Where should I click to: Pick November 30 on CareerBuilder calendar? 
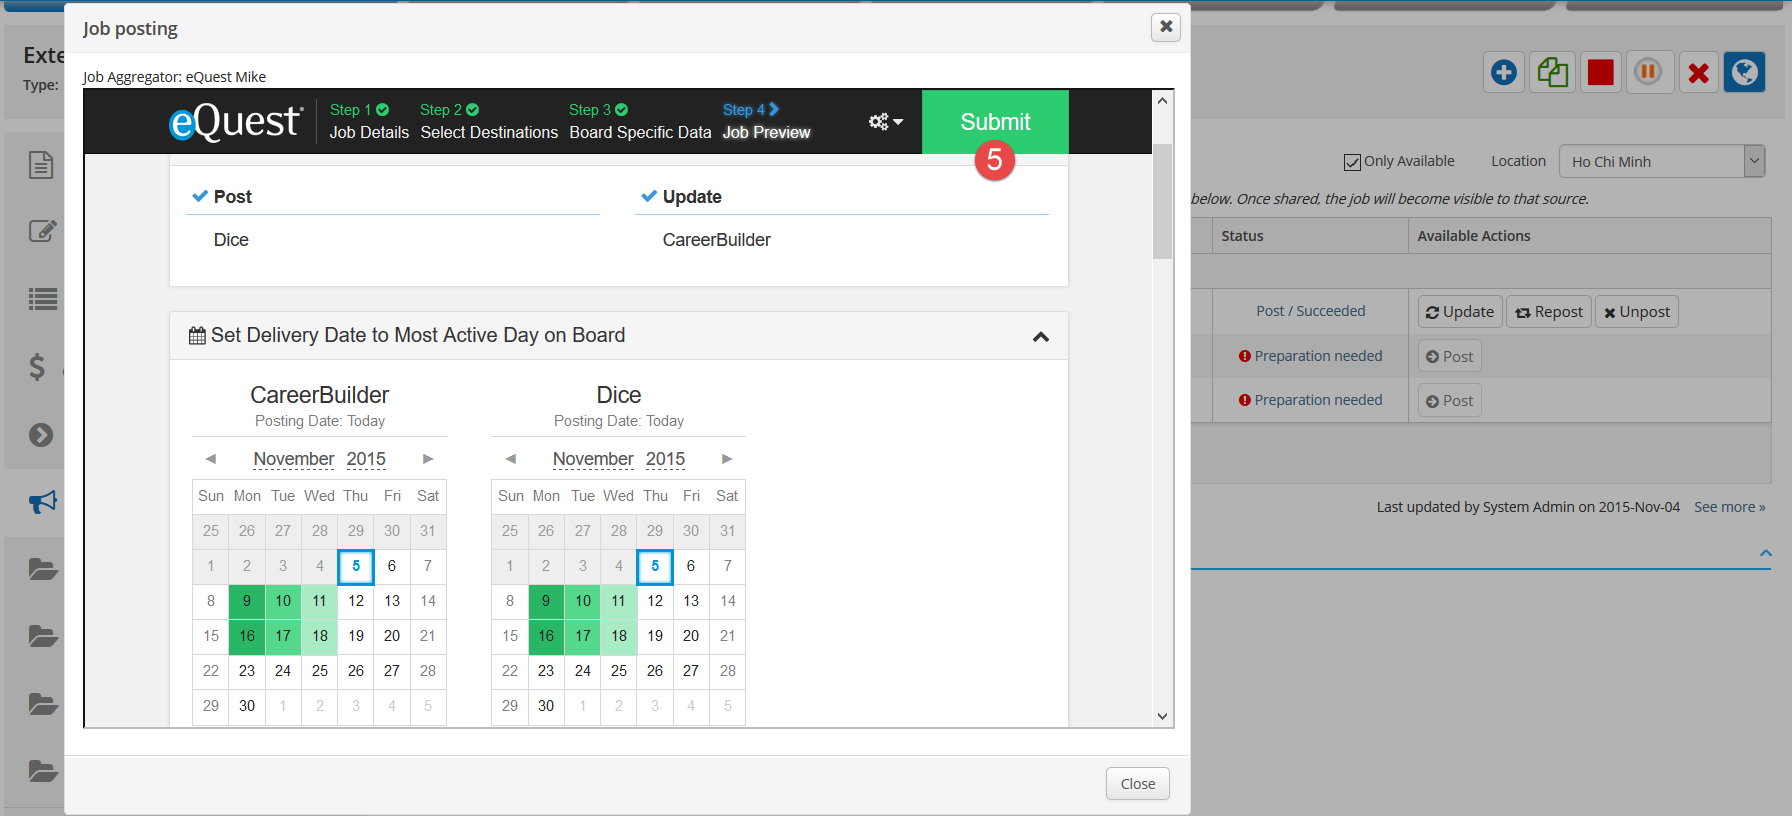coord(247,706)
